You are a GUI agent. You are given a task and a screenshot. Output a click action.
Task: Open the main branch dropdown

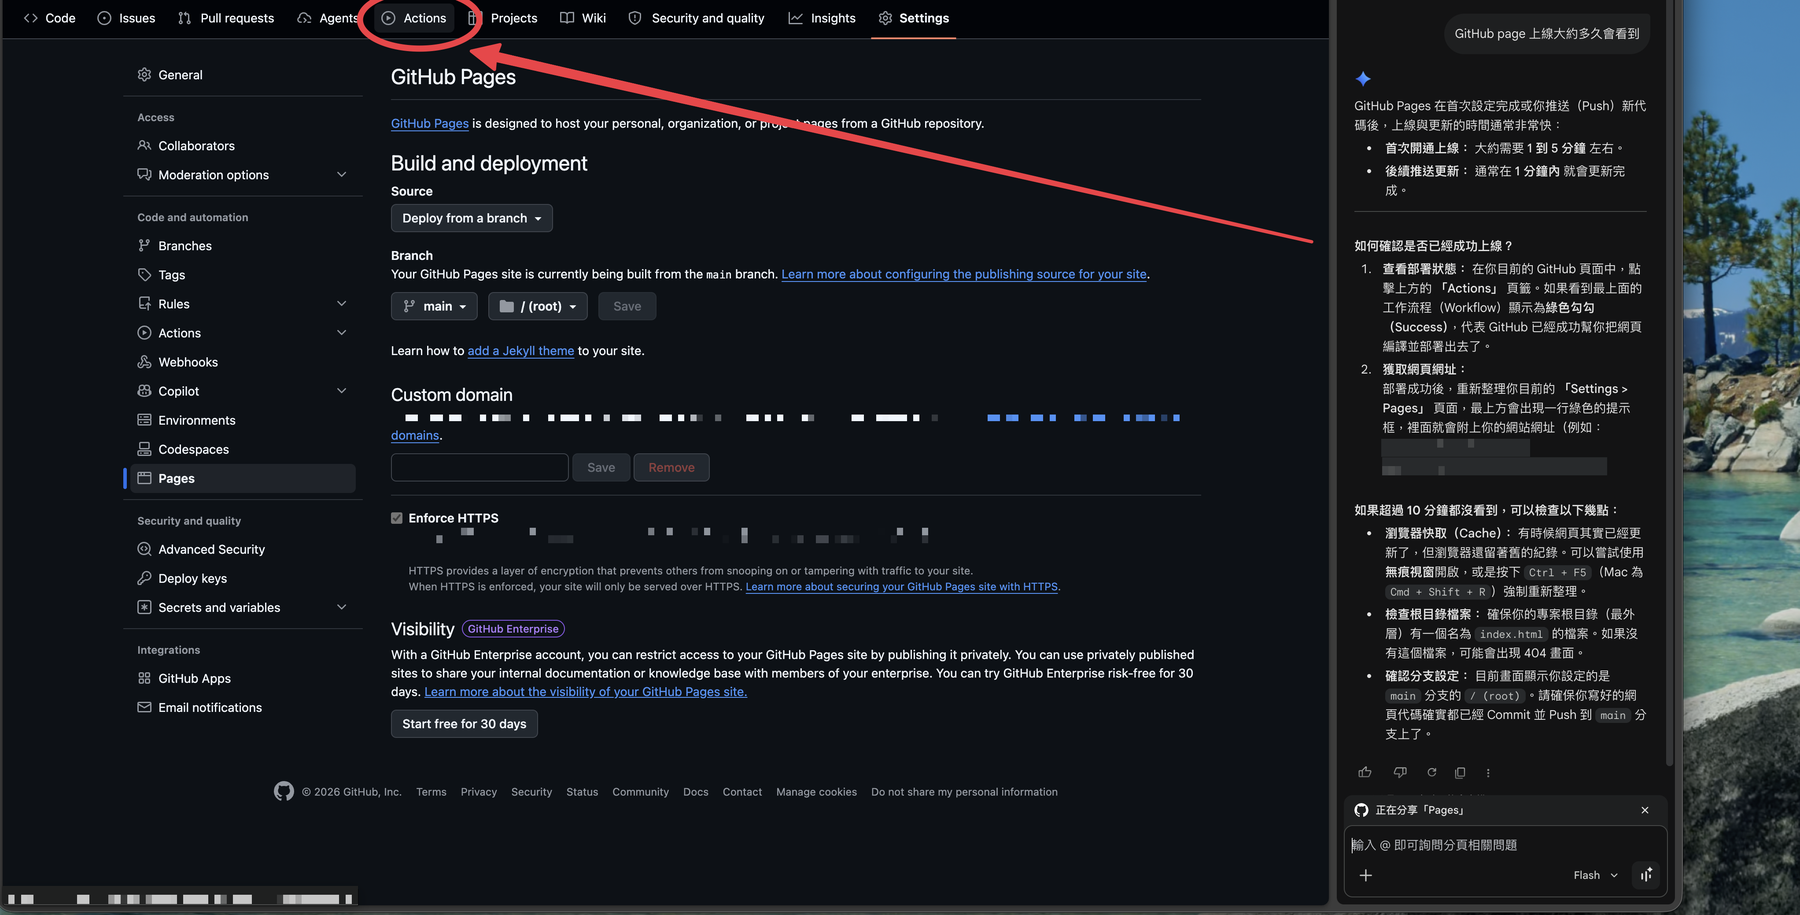(x=434, y=306)
